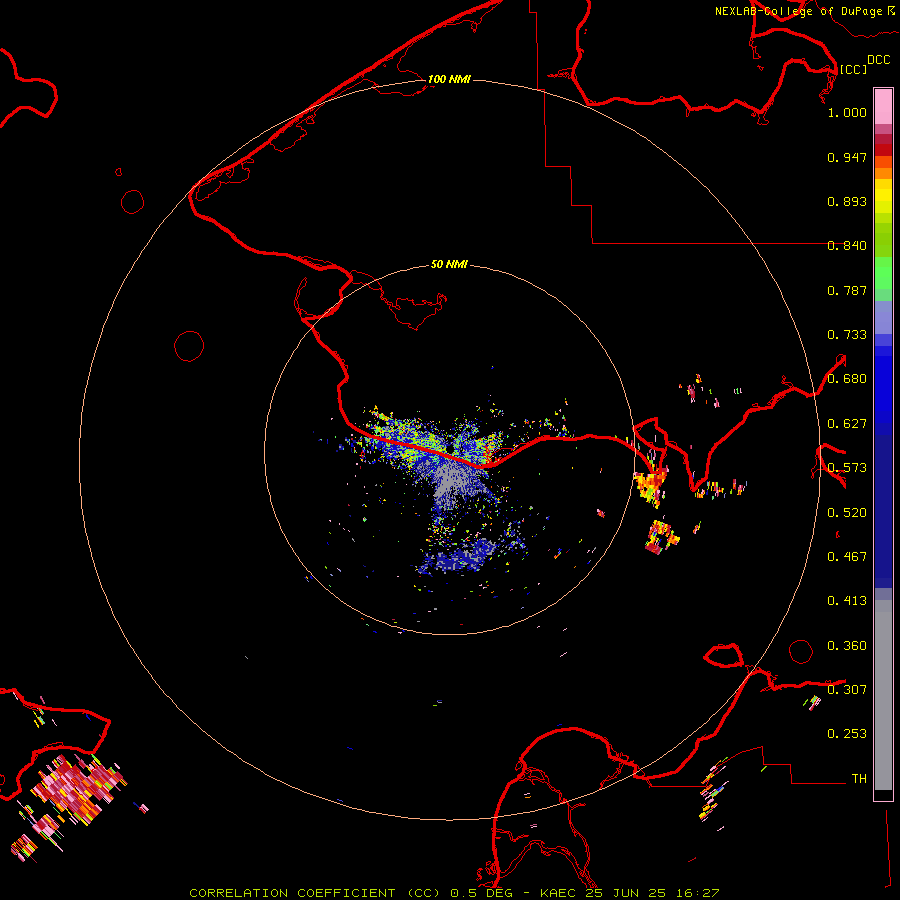Viewport: 900px width, 900px height.
Task: Click the 0.360 scale value
Action: point(847,646)
